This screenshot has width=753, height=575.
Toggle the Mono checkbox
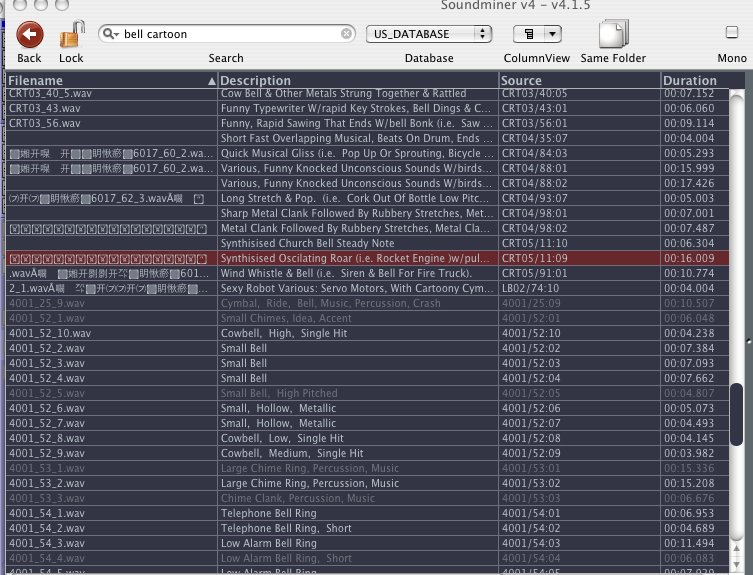(732, 33)
